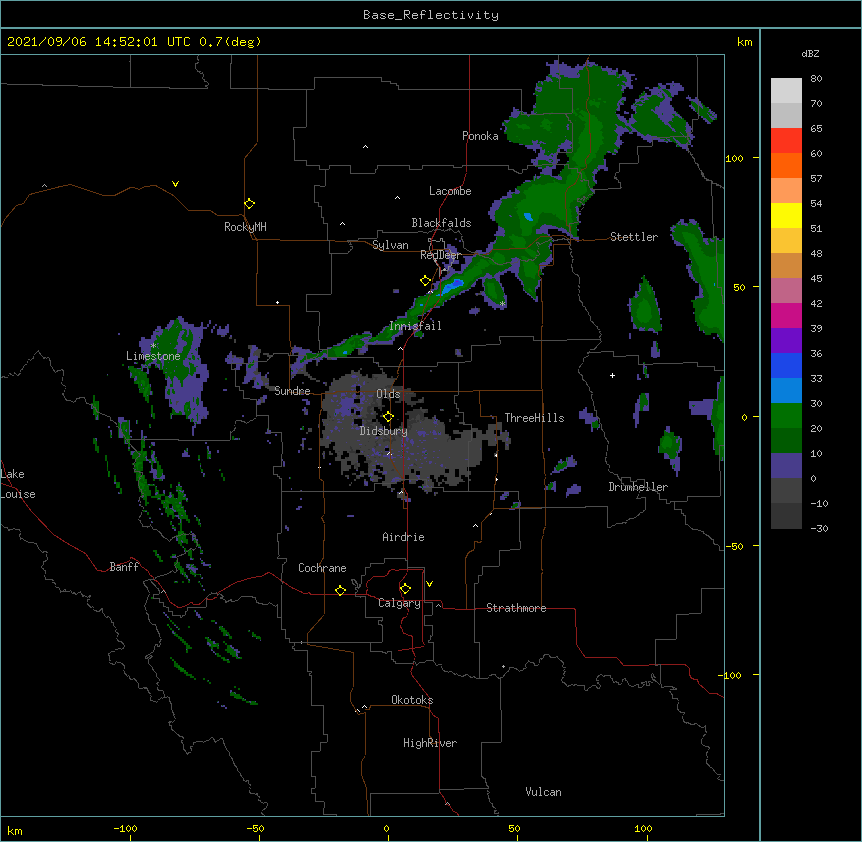The image size is (862, 842).
Task: Click the small blue radar echo near Stettler's northwest
Action: pyautogui.click(x=528, y=217)
